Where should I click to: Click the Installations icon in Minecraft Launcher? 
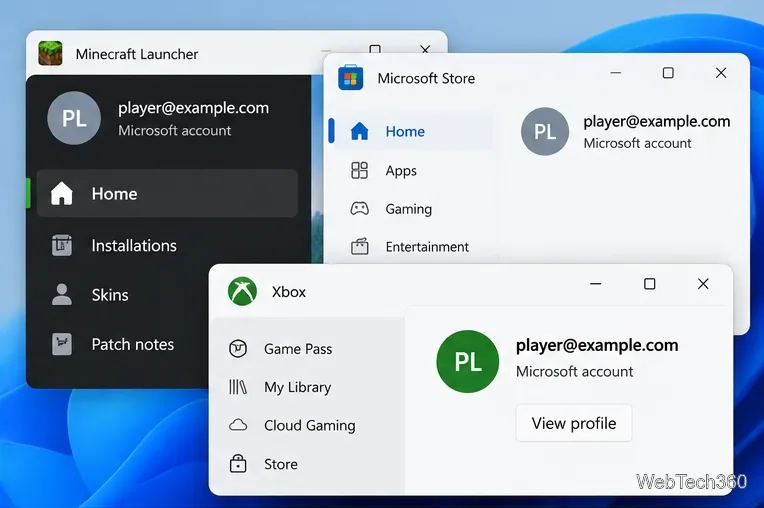tap(62, 245)
